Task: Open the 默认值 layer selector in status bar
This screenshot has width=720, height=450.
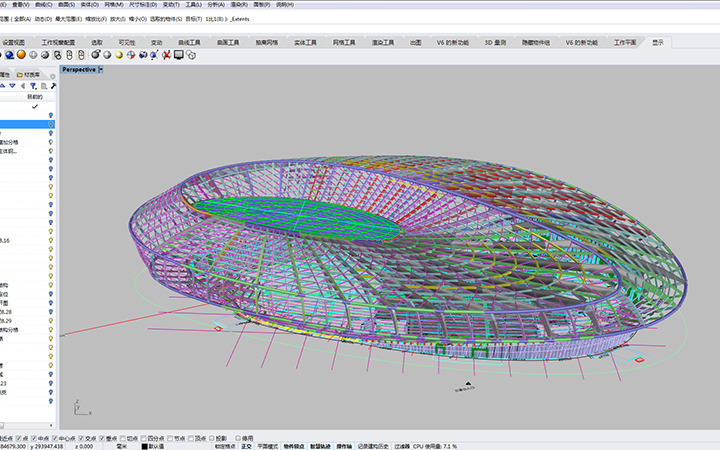Action: tap(154, 446)
